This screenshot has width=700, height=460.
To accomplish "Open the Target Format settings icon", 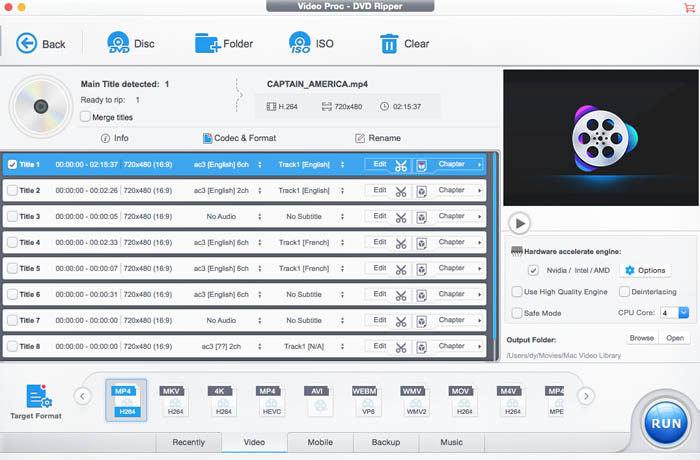I will click(38, 396).
